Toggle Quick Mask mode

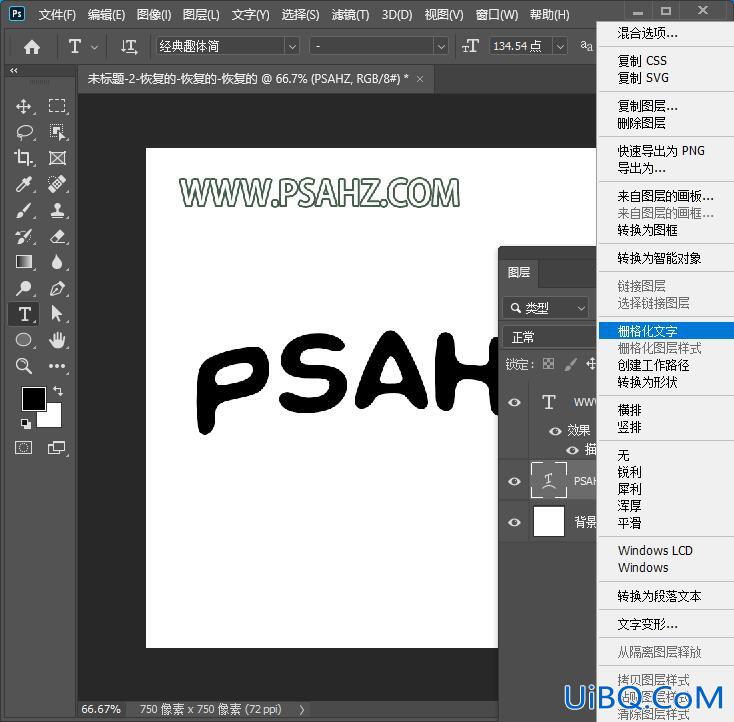pyautogui.click(x=23, y=448)
